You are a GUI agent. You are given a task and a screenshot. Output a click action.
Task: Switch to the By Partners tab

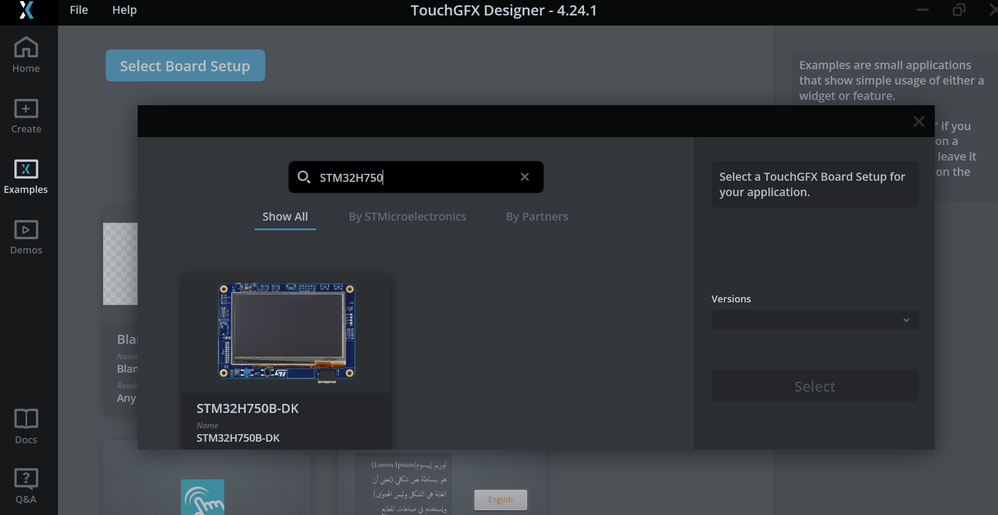coord(537,216)
